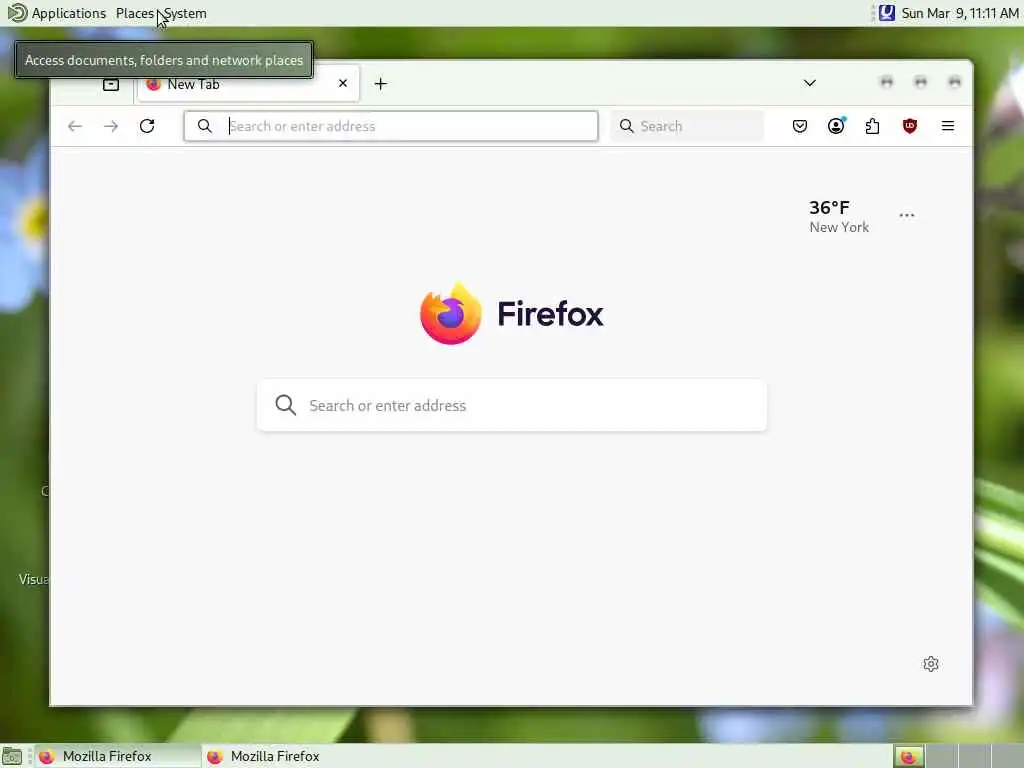Image resolution: width=1024 pixels, height=768 pixels.
Task: Click Show Desktop icon in bottom panel
Action: click(x=12, y=756)
